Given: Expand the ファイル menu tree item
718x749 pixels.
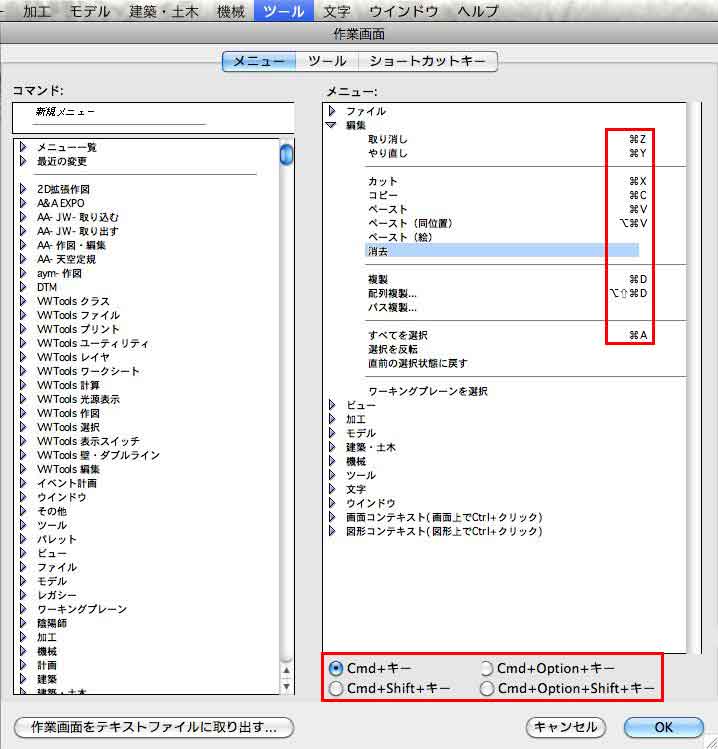Looking at the screenshot, I should click(332, 111).
